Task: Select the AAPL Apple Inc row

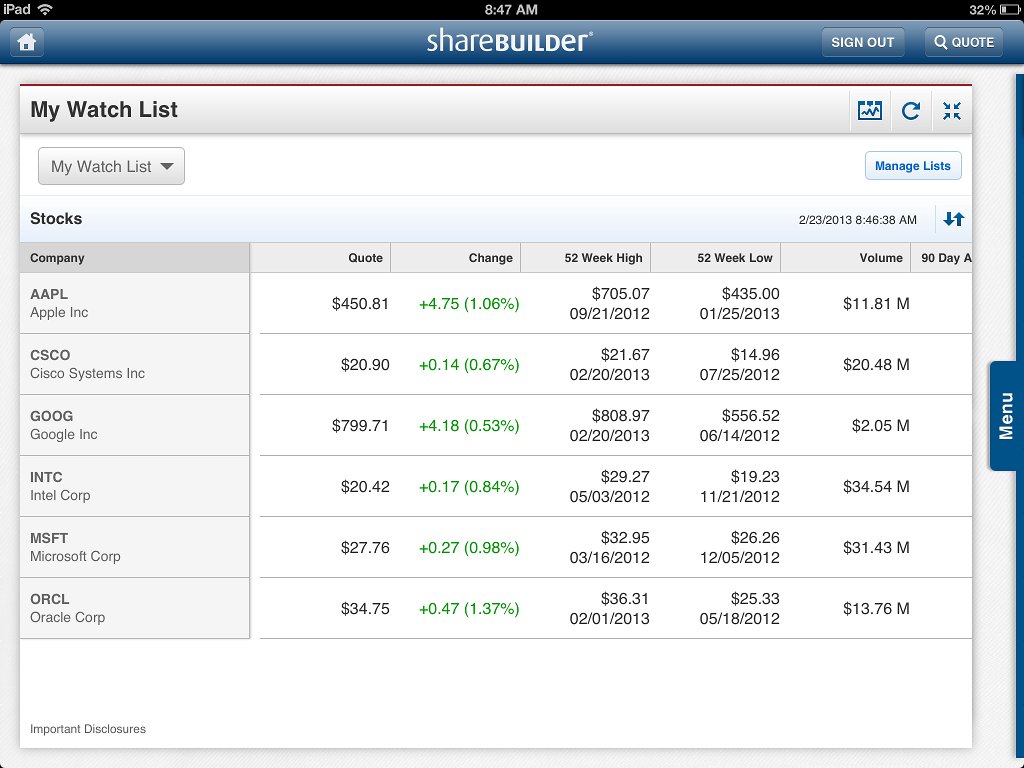Action: 134,304
